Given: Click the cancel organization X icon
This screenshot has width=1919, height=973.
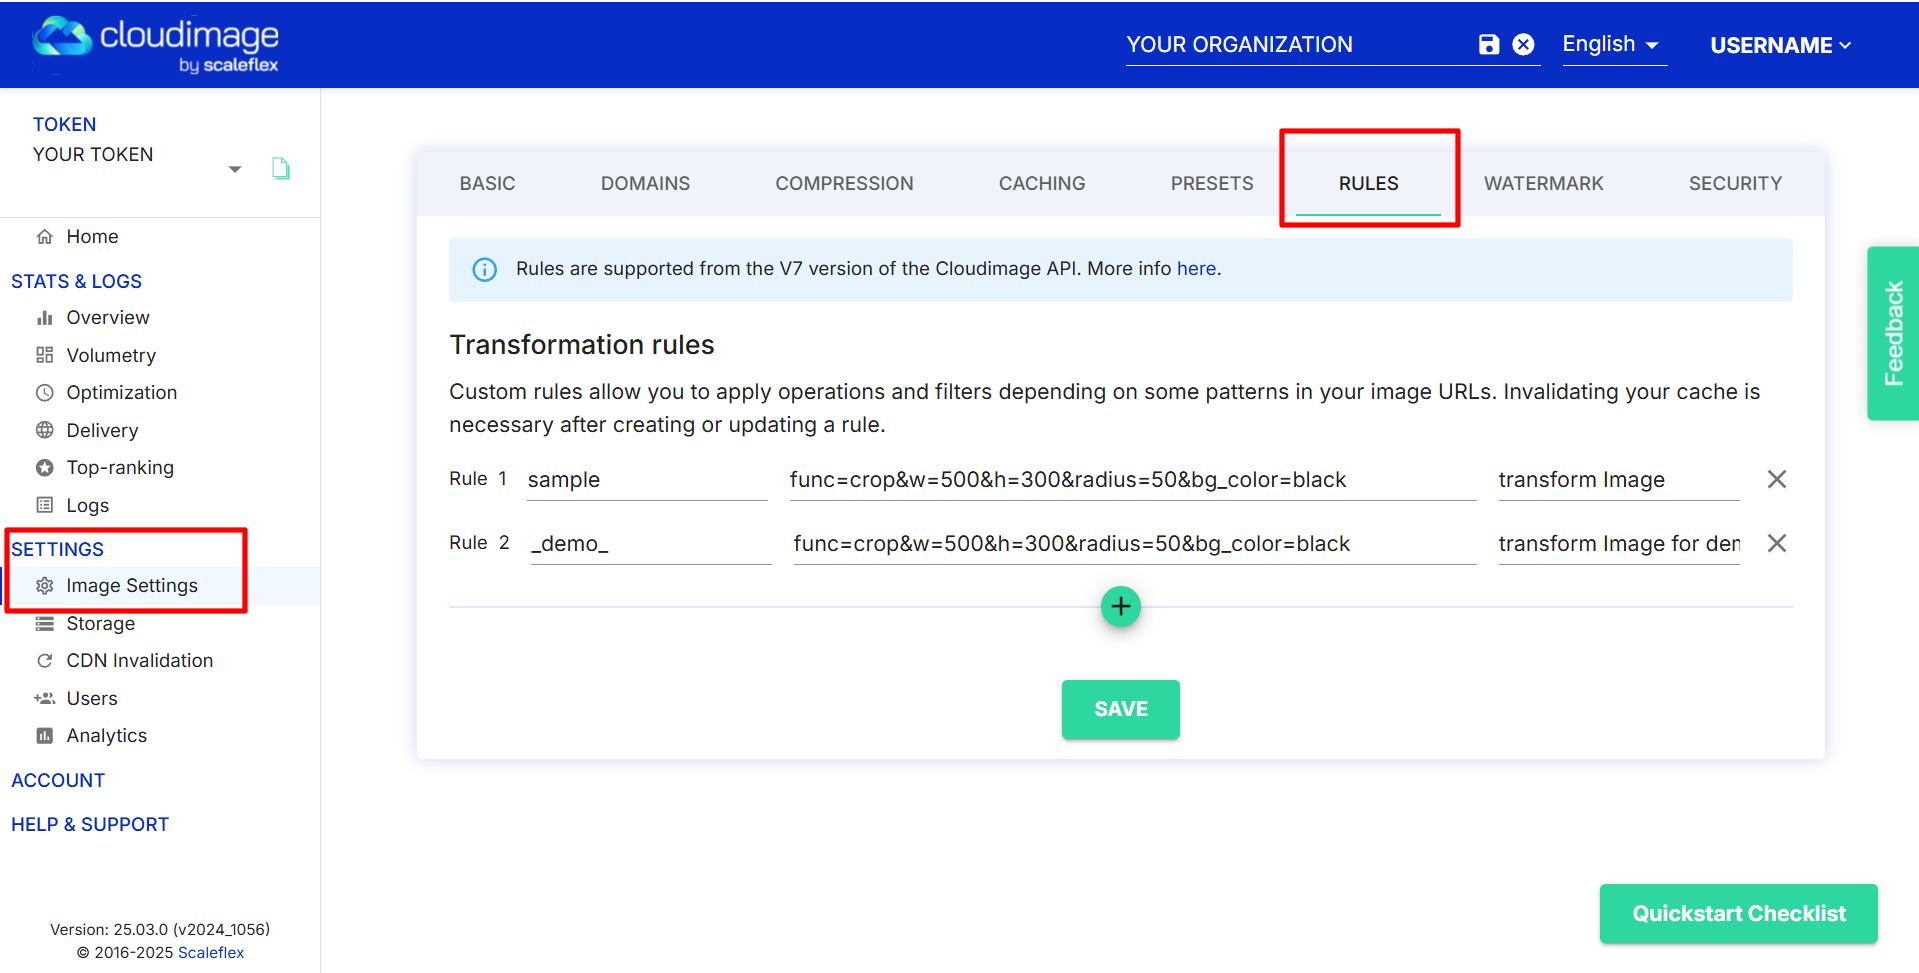Looking at the screenshot, I should click(x=1523, y=44).
